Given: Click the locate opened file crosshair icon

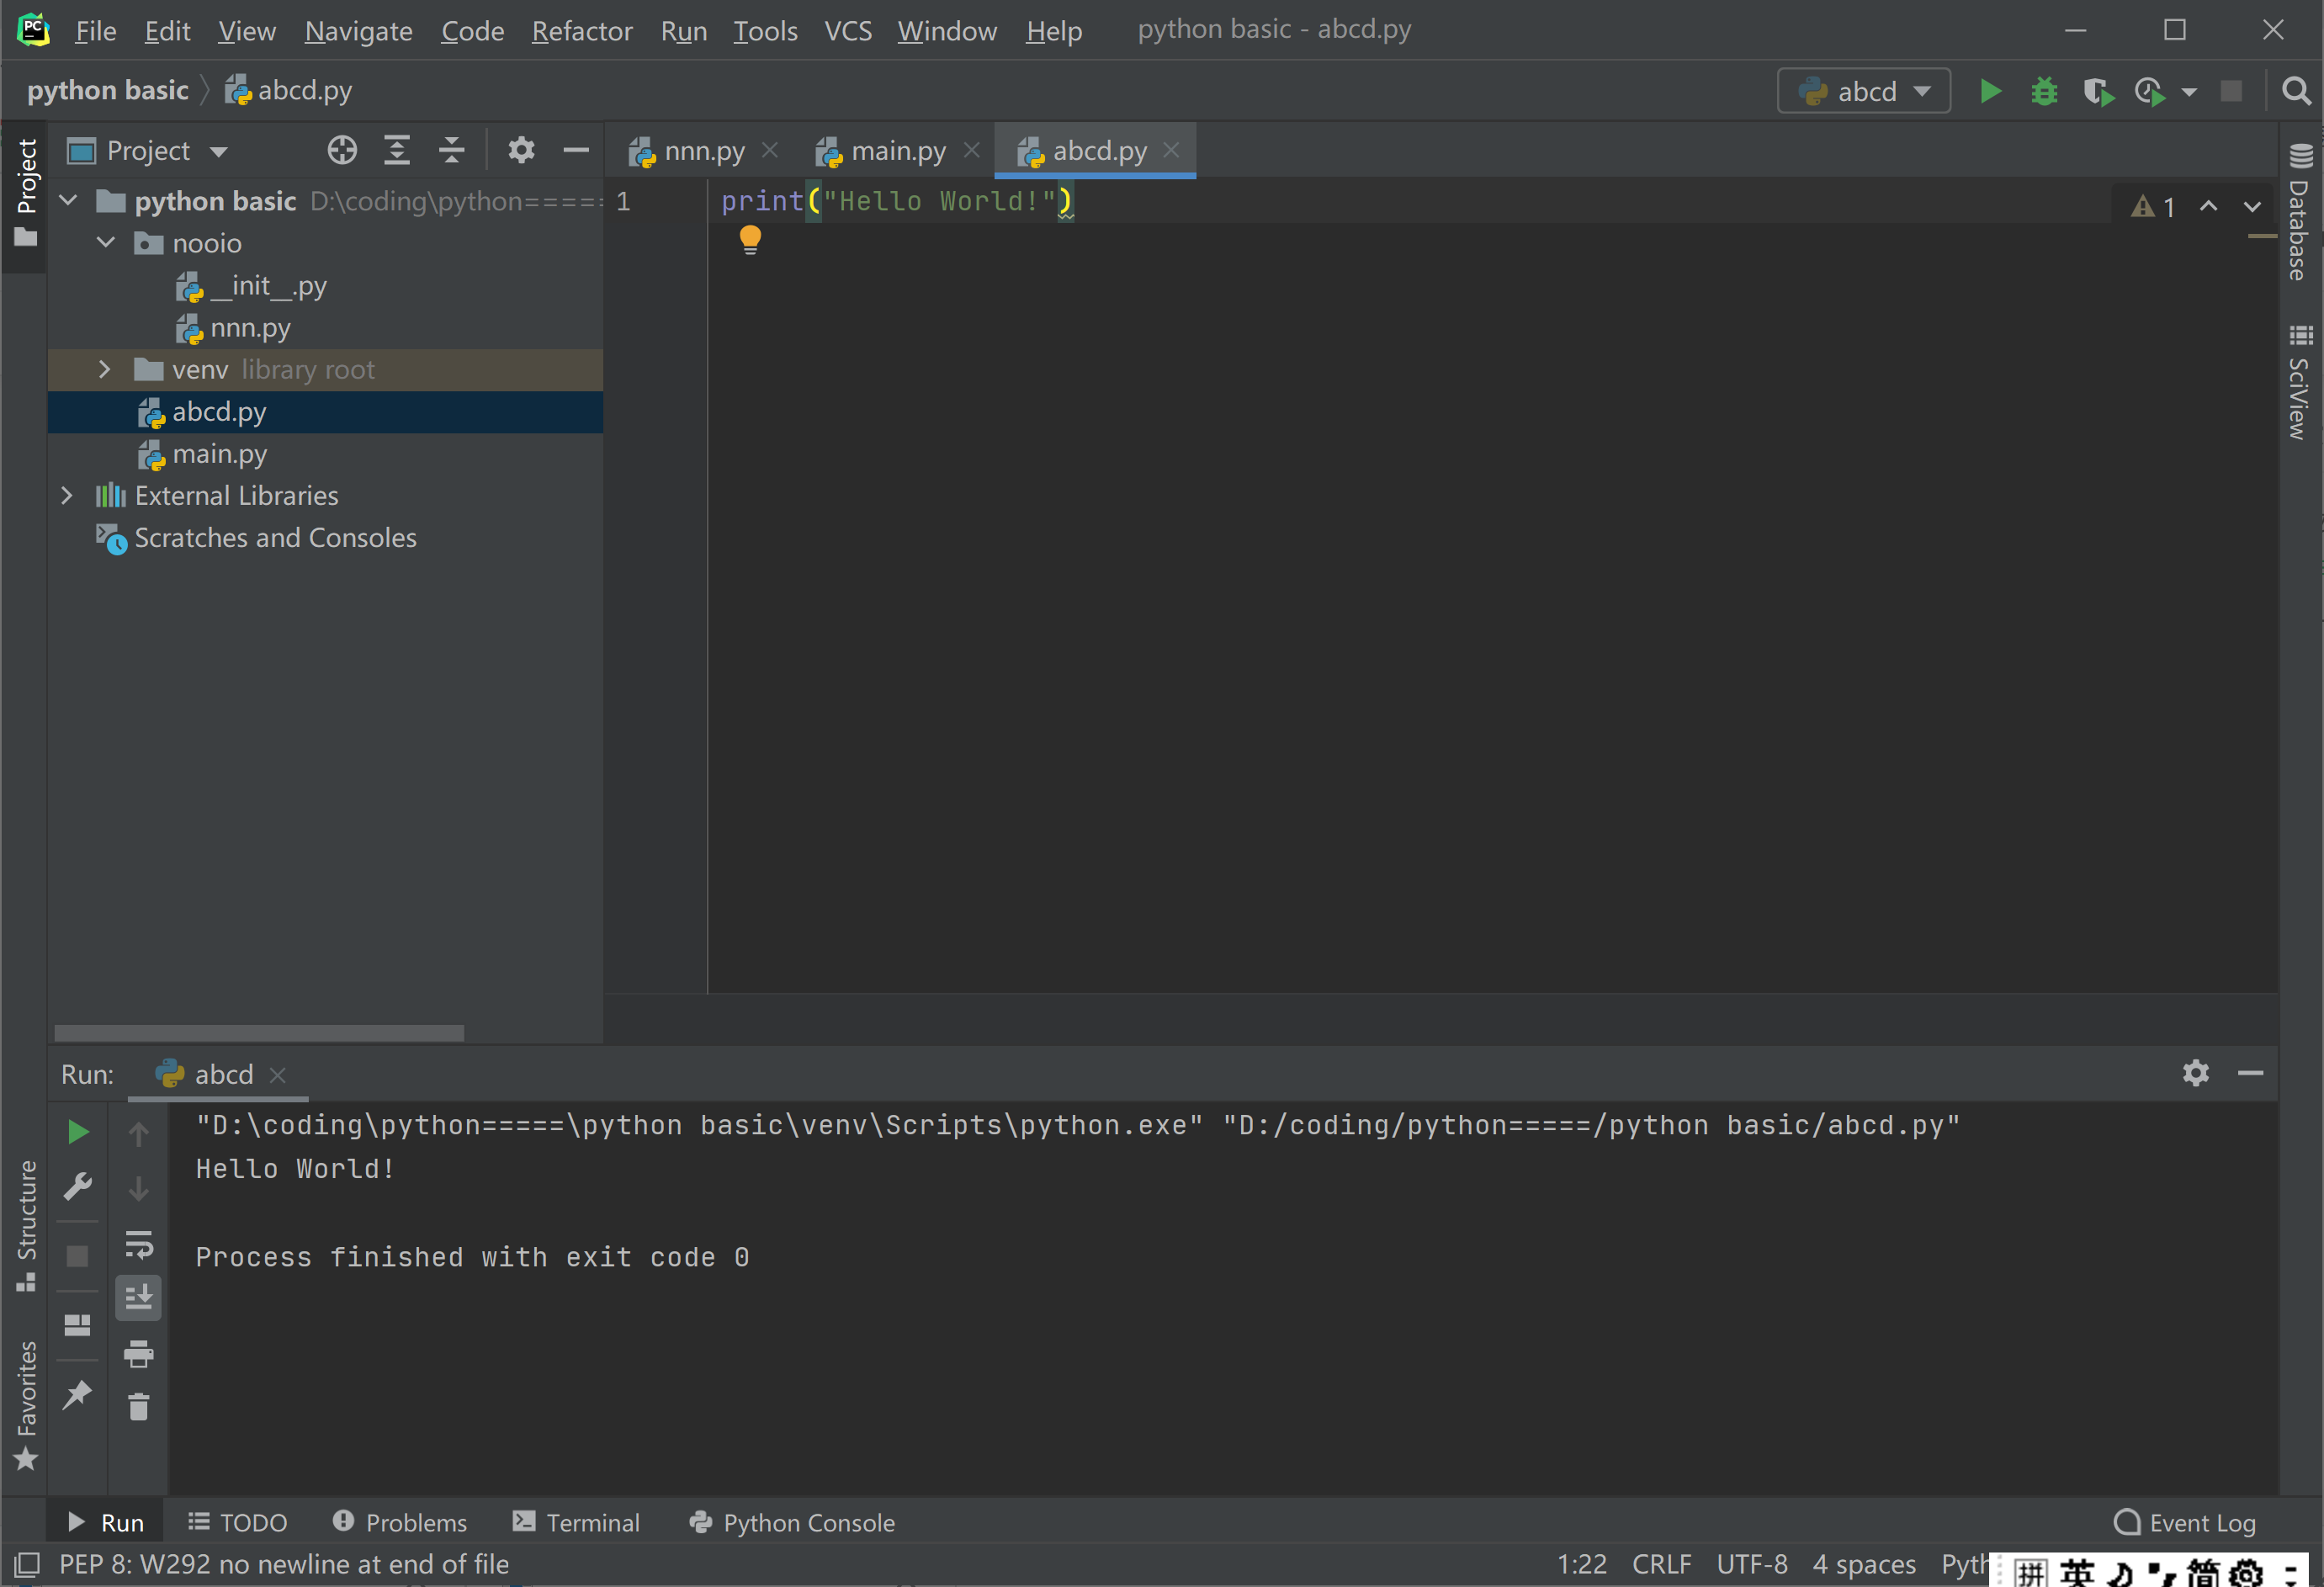Looking at the screenshot, I should (342, 150).
